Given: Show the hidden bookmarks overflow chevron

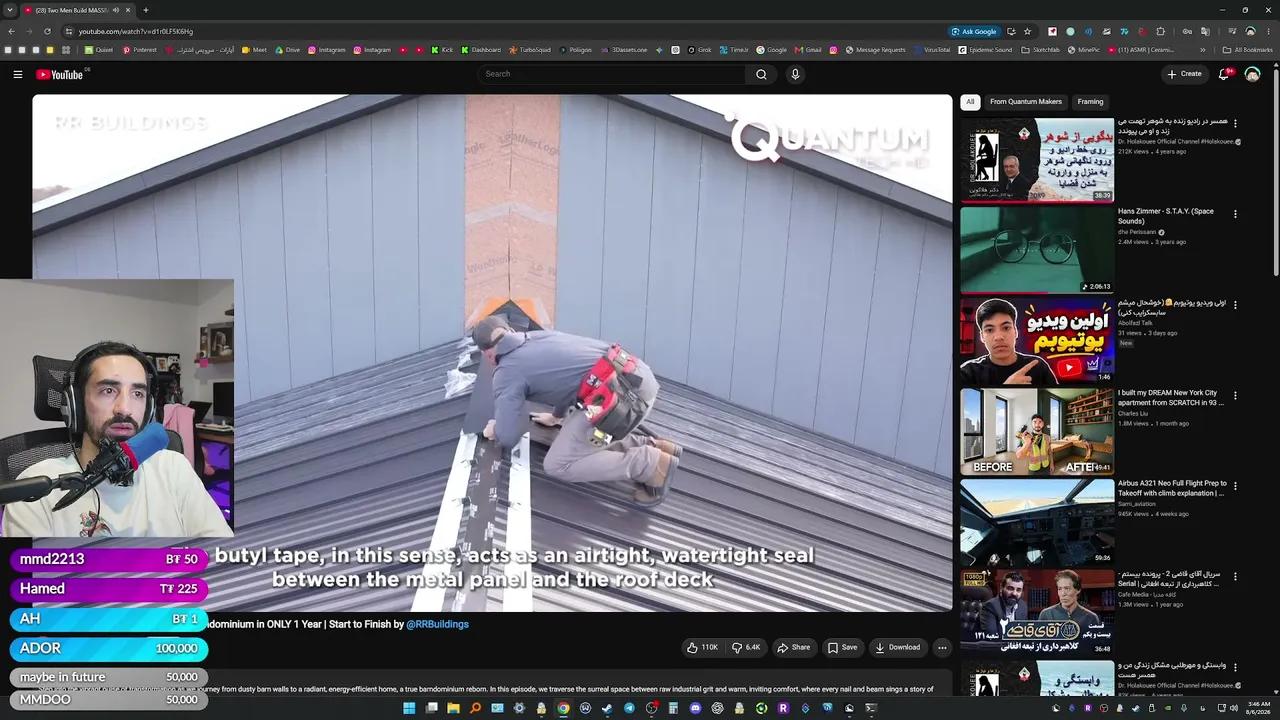Looking at the screenshot, I should (1205, 50).
